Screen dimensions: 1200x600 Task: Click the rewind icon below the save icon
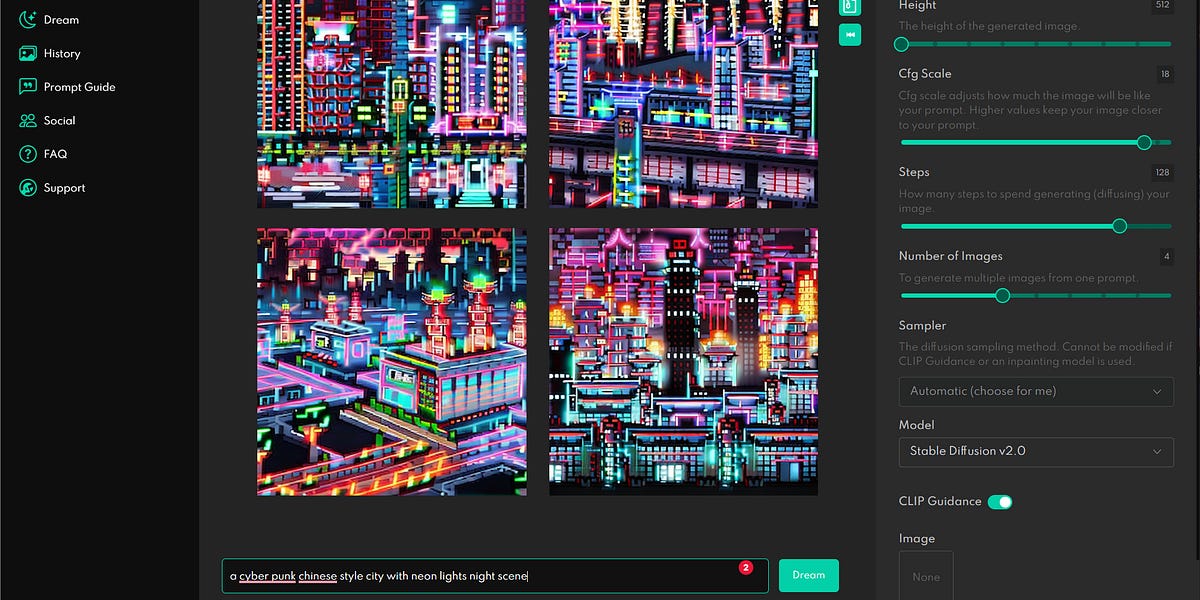[x=850, y=36]
